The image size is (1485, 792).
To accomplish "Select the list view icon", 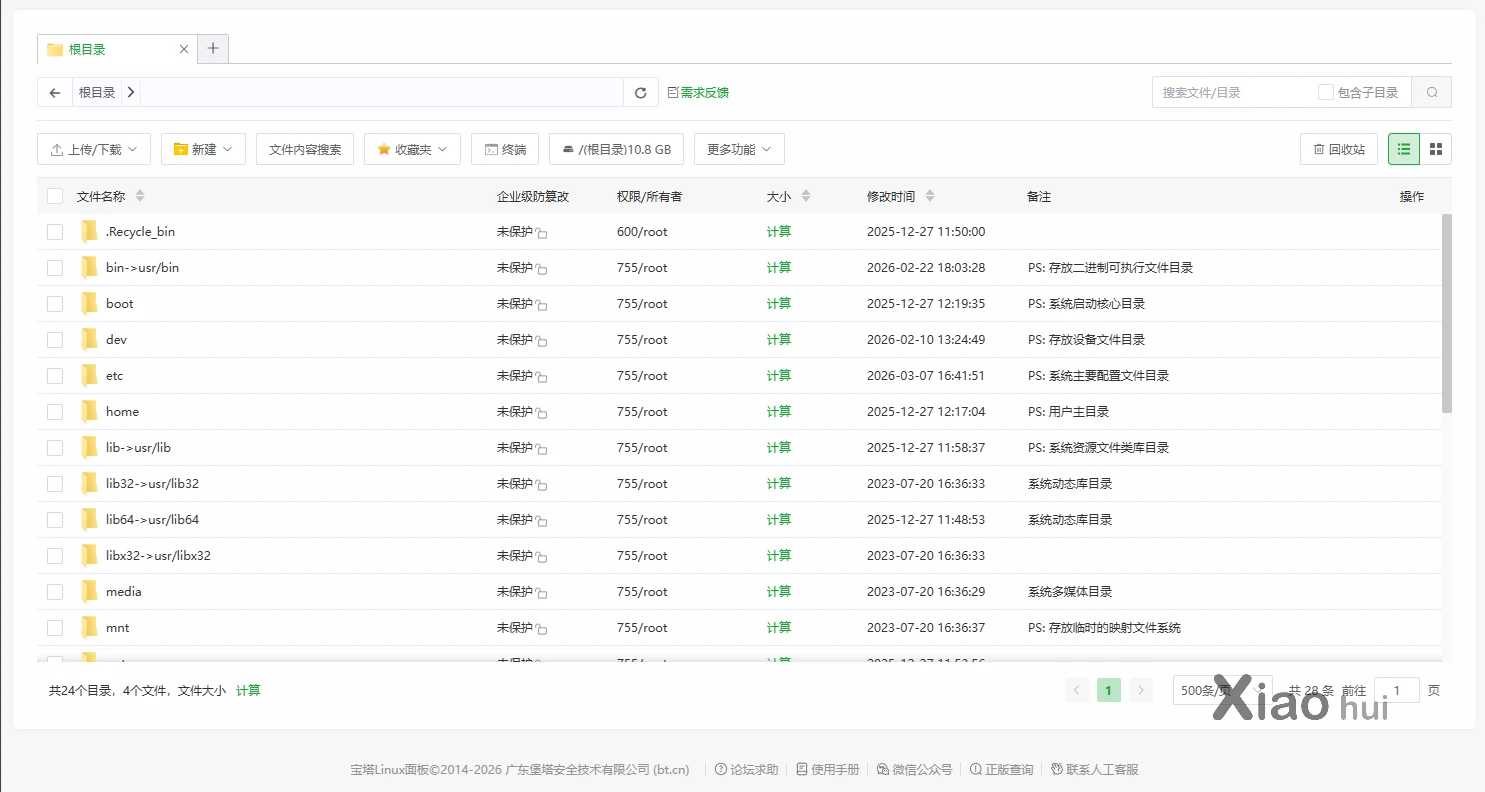I will (1402, 148).
